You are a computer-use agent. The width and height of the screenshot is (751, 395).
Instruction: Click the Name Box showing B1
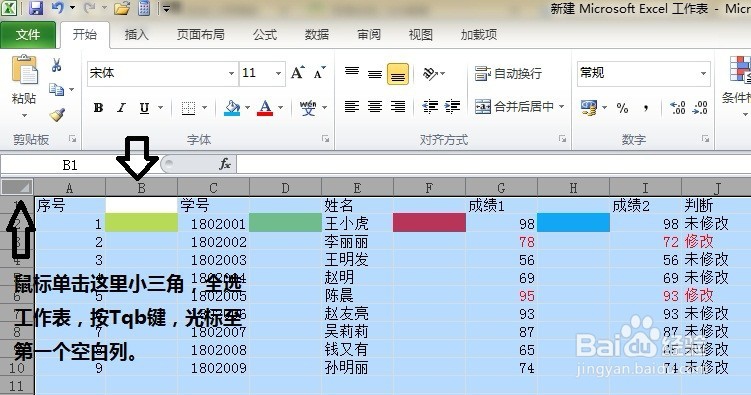click(x=70, y=165)
